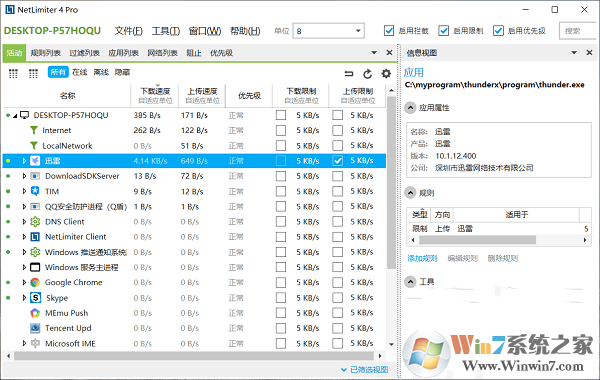Click the 已筛选视图 link
The height and width of the screenshot is (380, 600).
pyautogui.click(x=369, y=369)
